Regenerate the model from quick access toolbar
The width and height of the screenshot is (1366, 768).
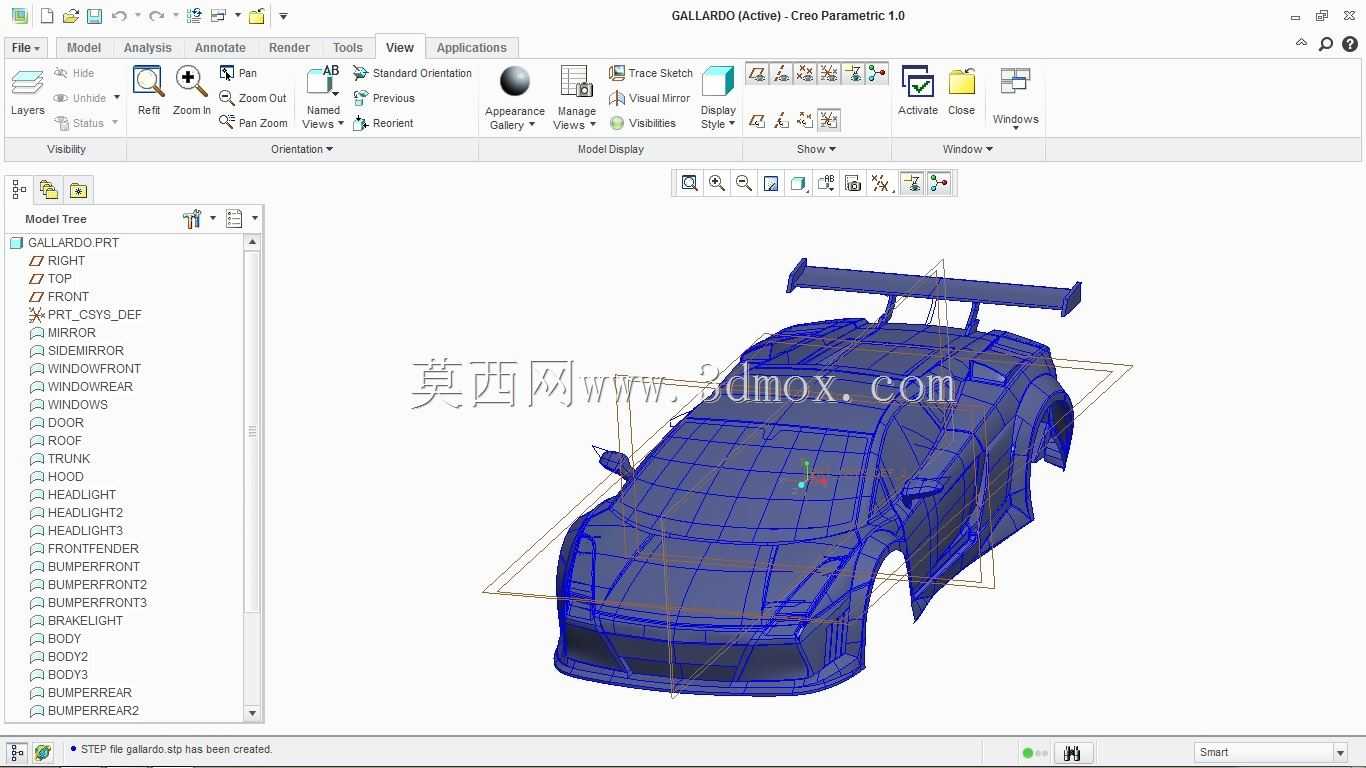pos(194,16)
